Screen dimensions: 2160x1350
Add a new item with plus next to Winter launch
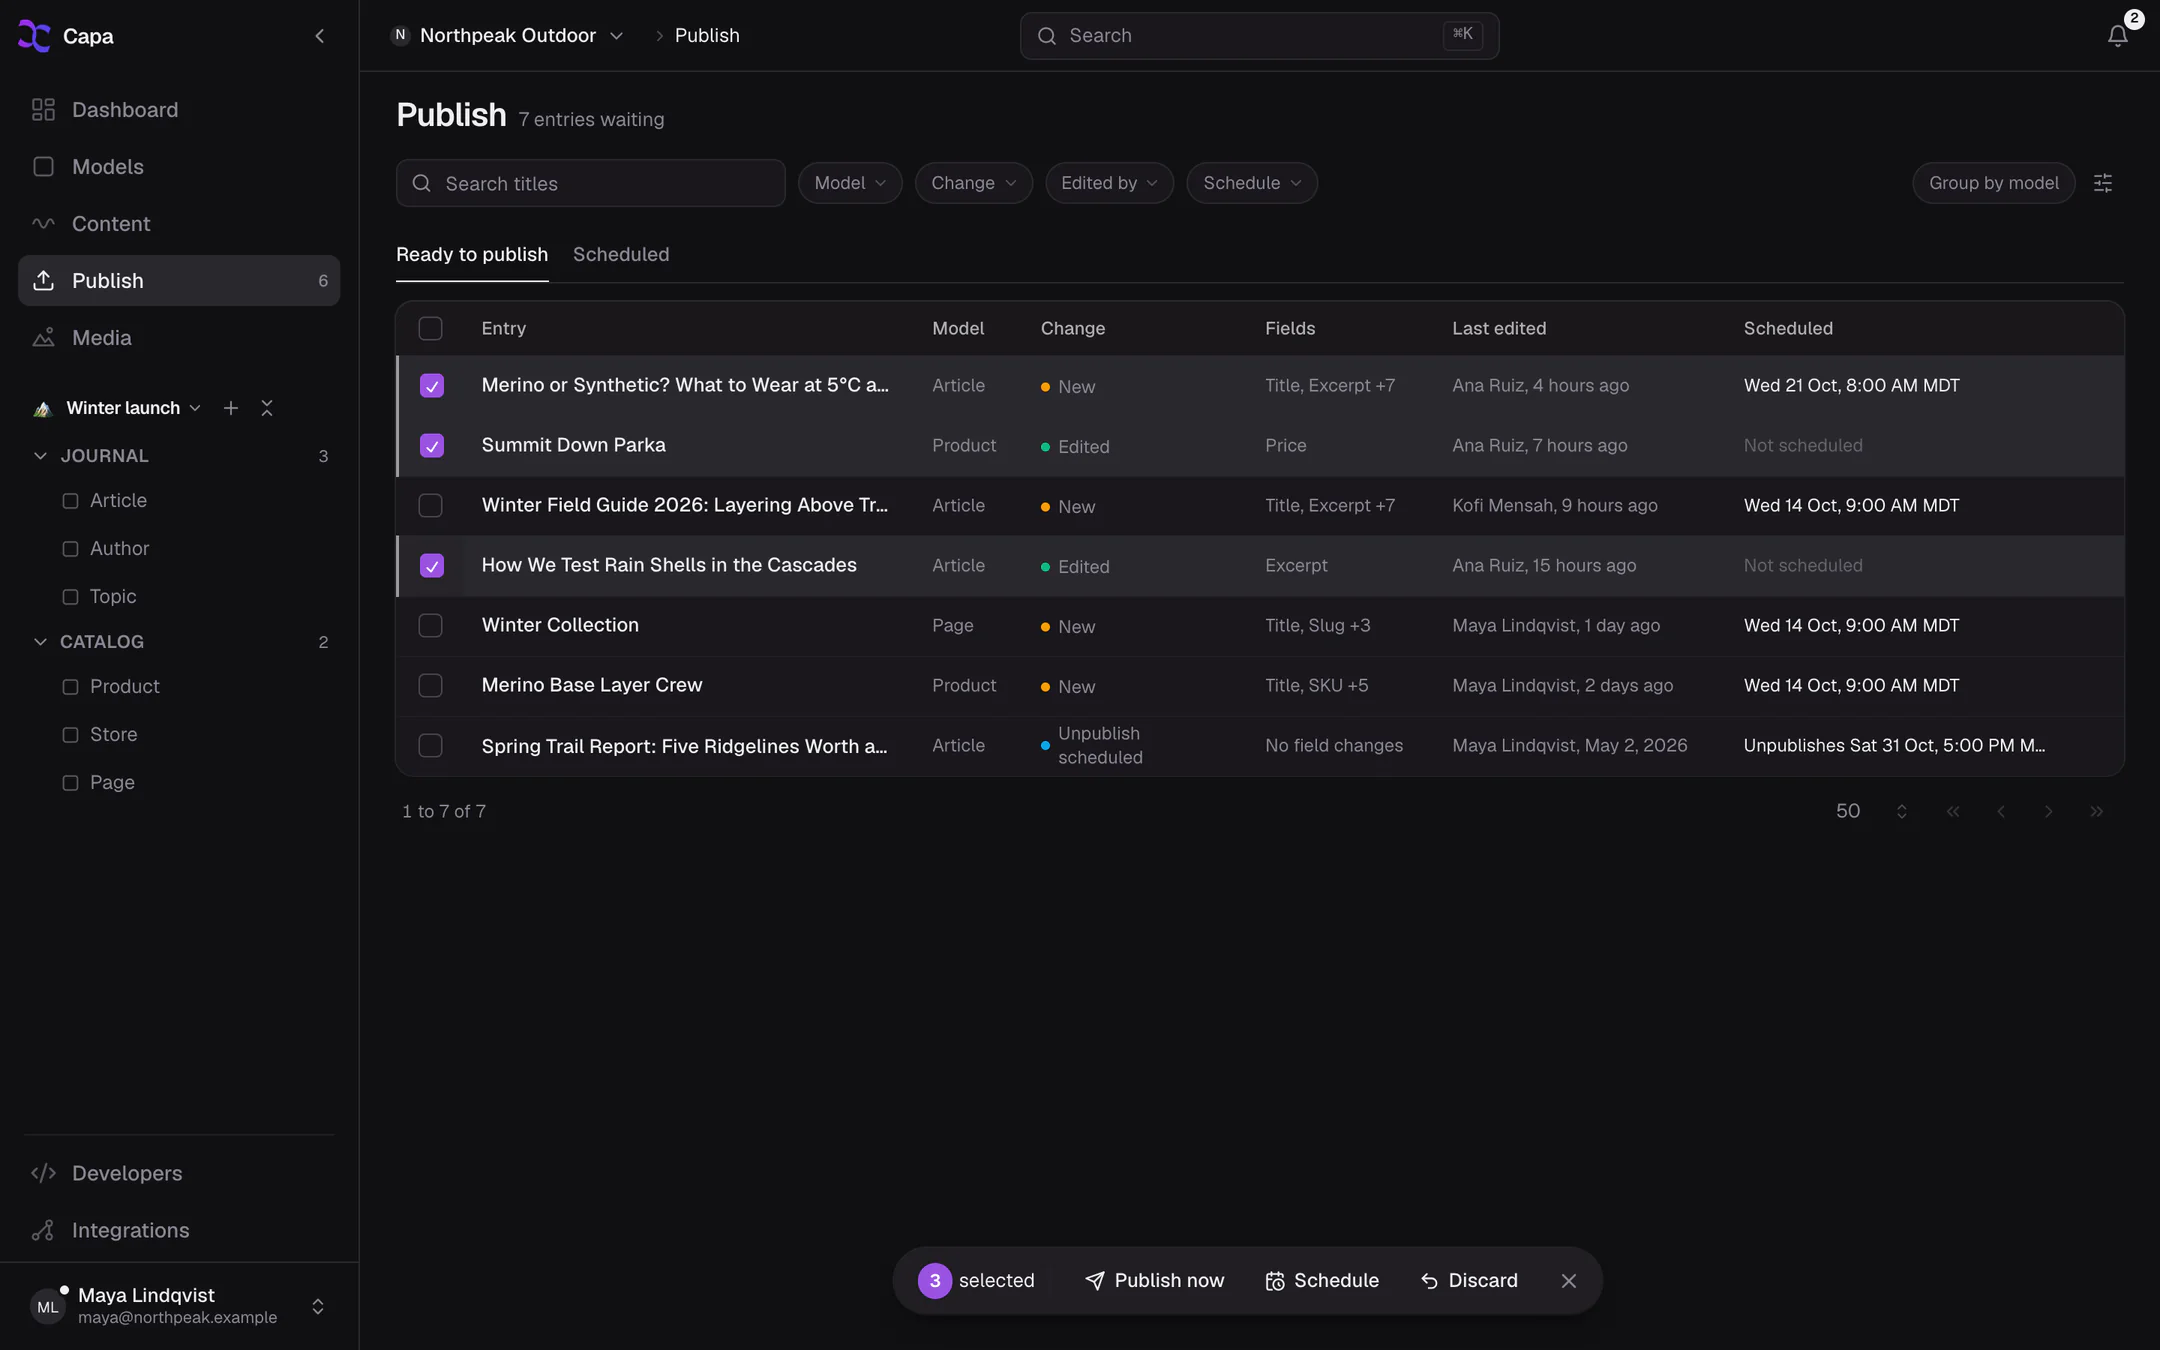pos(231,408)
